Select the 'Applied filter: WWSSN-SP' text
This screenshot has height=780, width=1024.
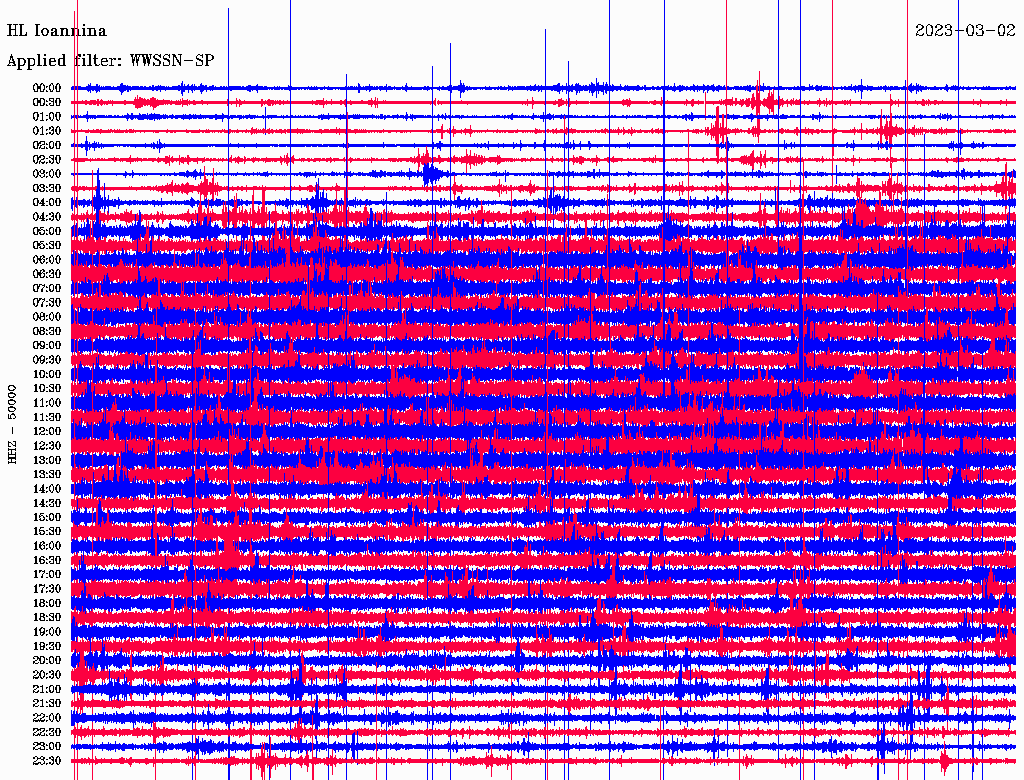[x=110, y=61]
